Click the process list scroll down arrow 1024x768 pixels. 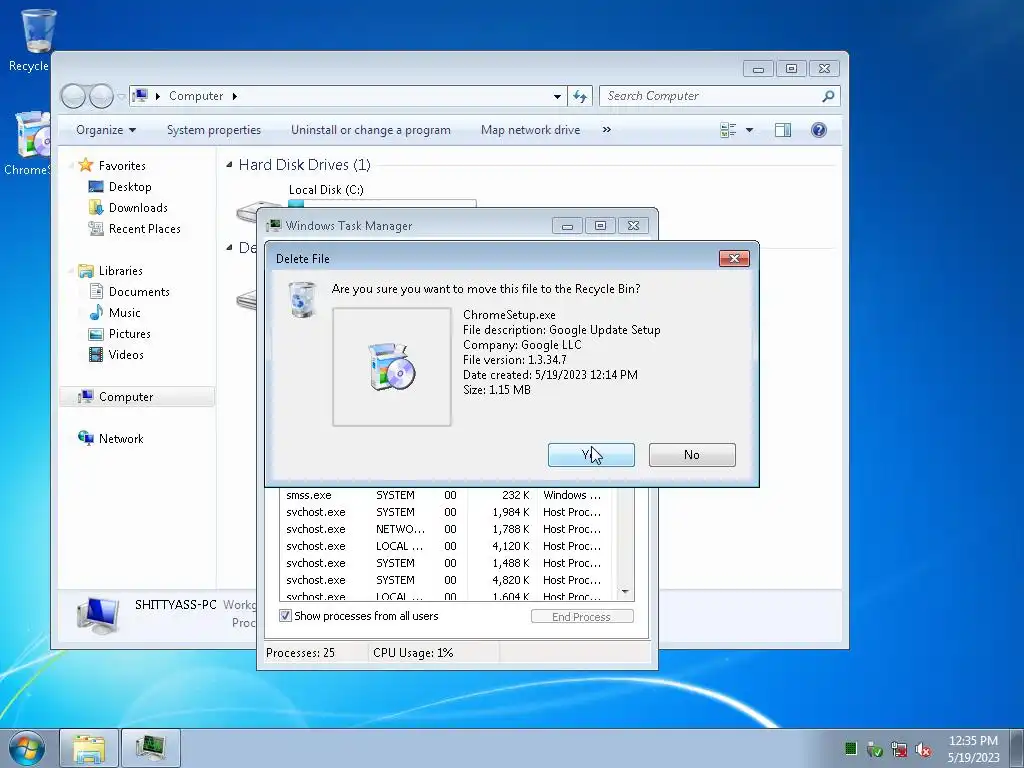click(625, 592)
